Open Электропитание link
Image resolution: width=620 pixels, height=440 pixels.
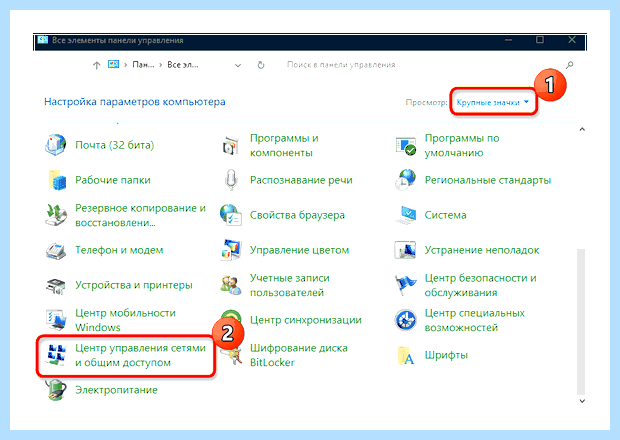point(116,390)
